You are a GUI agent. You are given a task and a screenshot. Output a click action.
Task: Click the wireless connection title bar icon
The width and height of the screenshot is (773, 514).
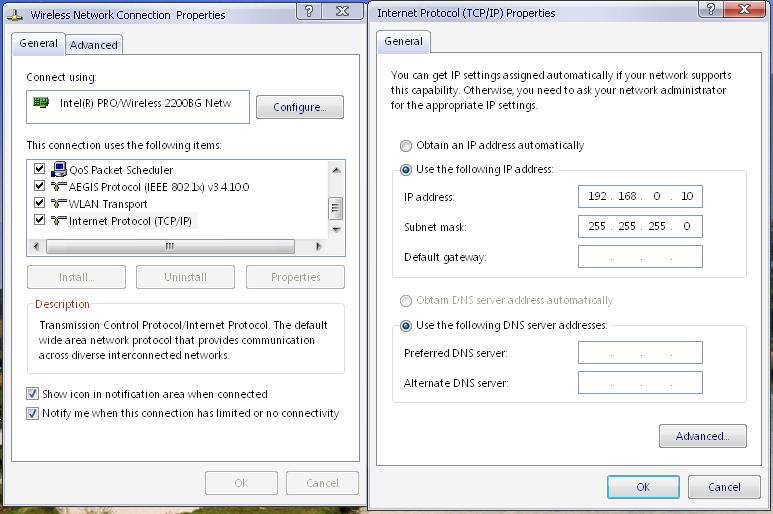15,15
